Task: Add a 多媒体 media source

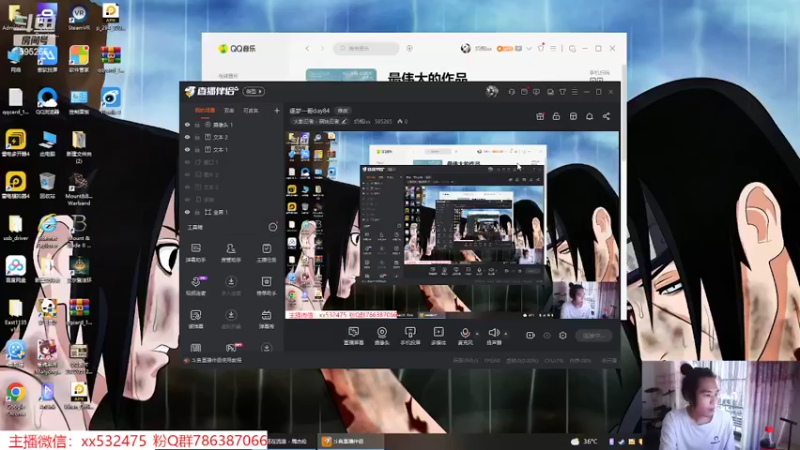Action: (438, 336)
